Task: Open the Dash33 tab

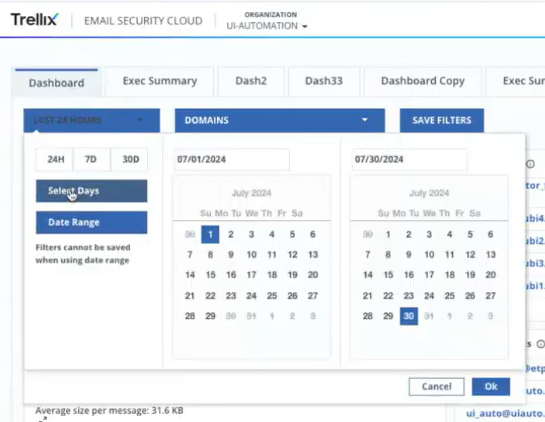Action: point(324,81)
